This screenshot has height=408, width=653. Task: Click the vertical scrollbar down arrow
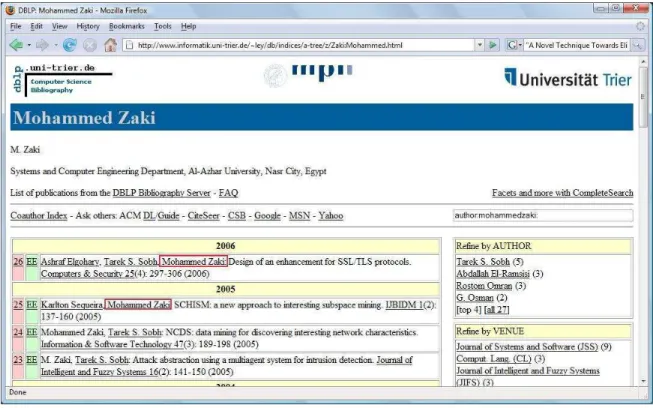[643, 381]
